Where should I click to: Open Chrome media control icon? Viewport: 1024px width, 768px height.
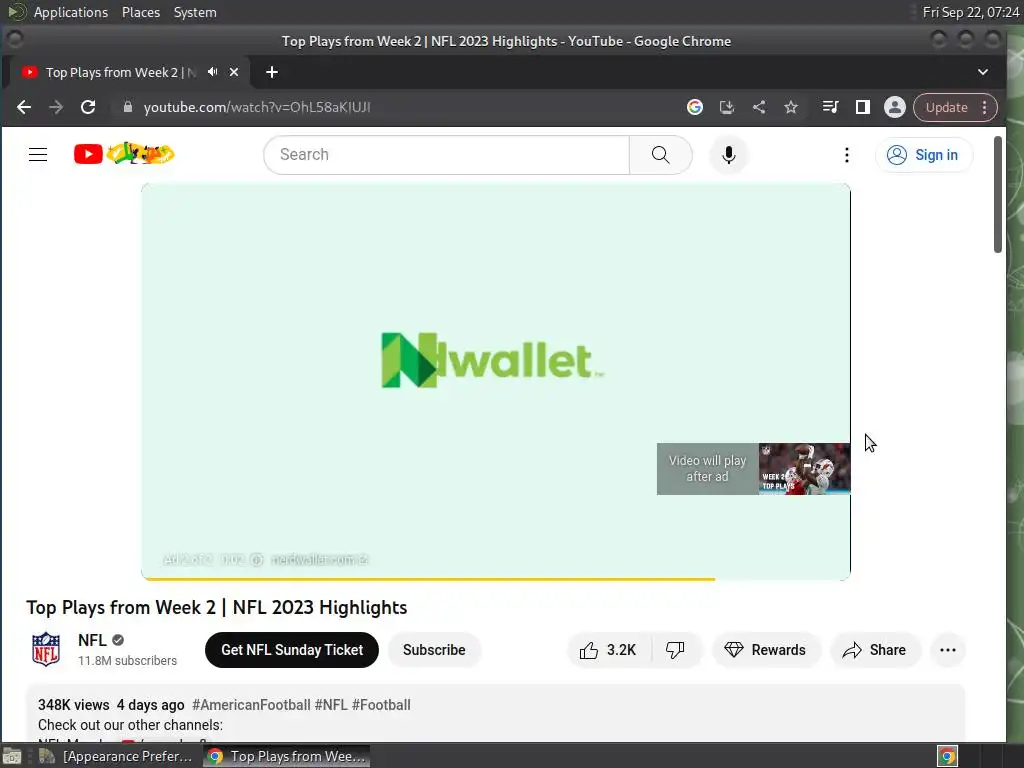tap(830, 107)
